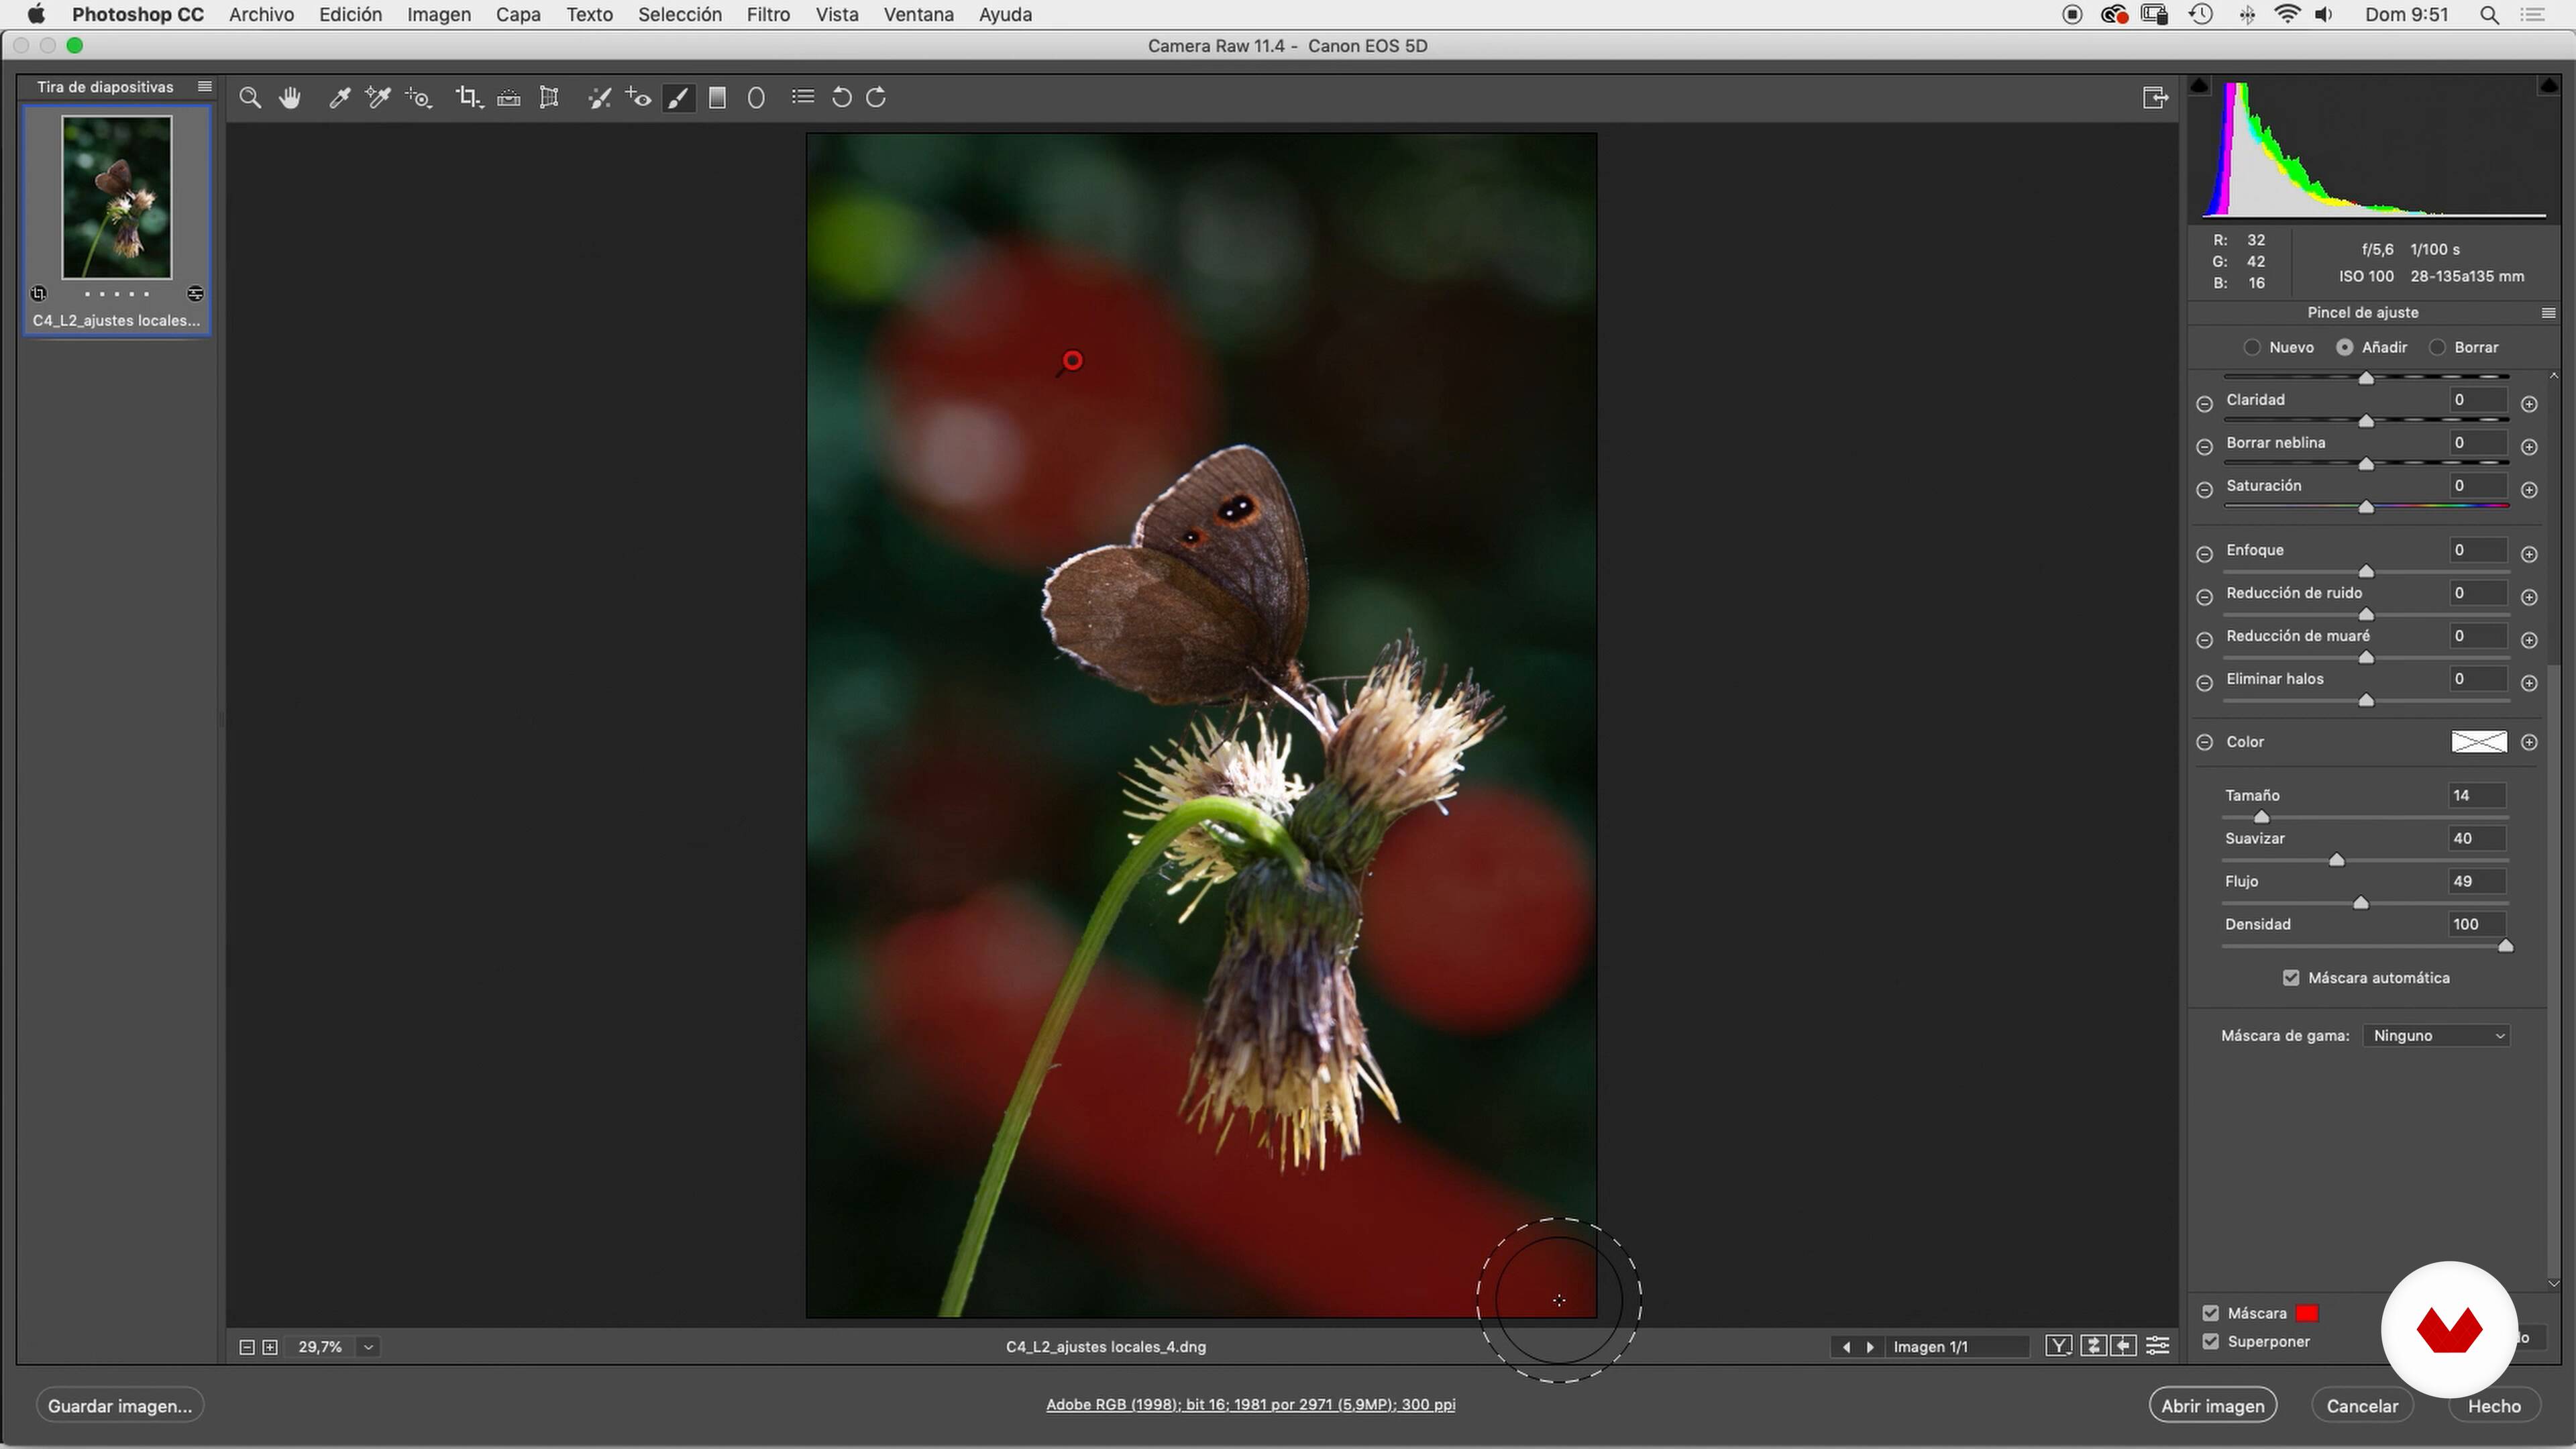The image size is (2576, 1449).
Task: Open the Filtro menu
Action: [768, 15]
